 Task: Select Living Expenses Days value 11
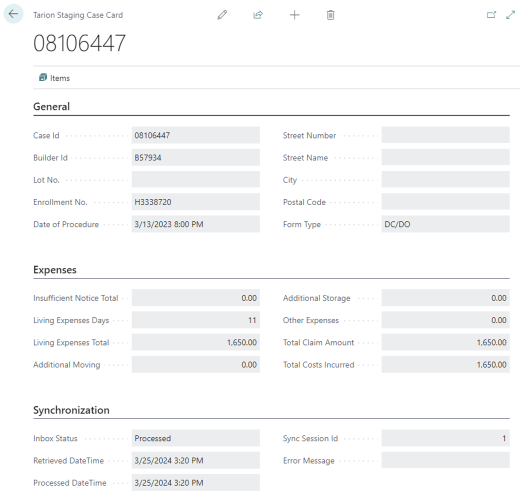(x=196, y=320)
